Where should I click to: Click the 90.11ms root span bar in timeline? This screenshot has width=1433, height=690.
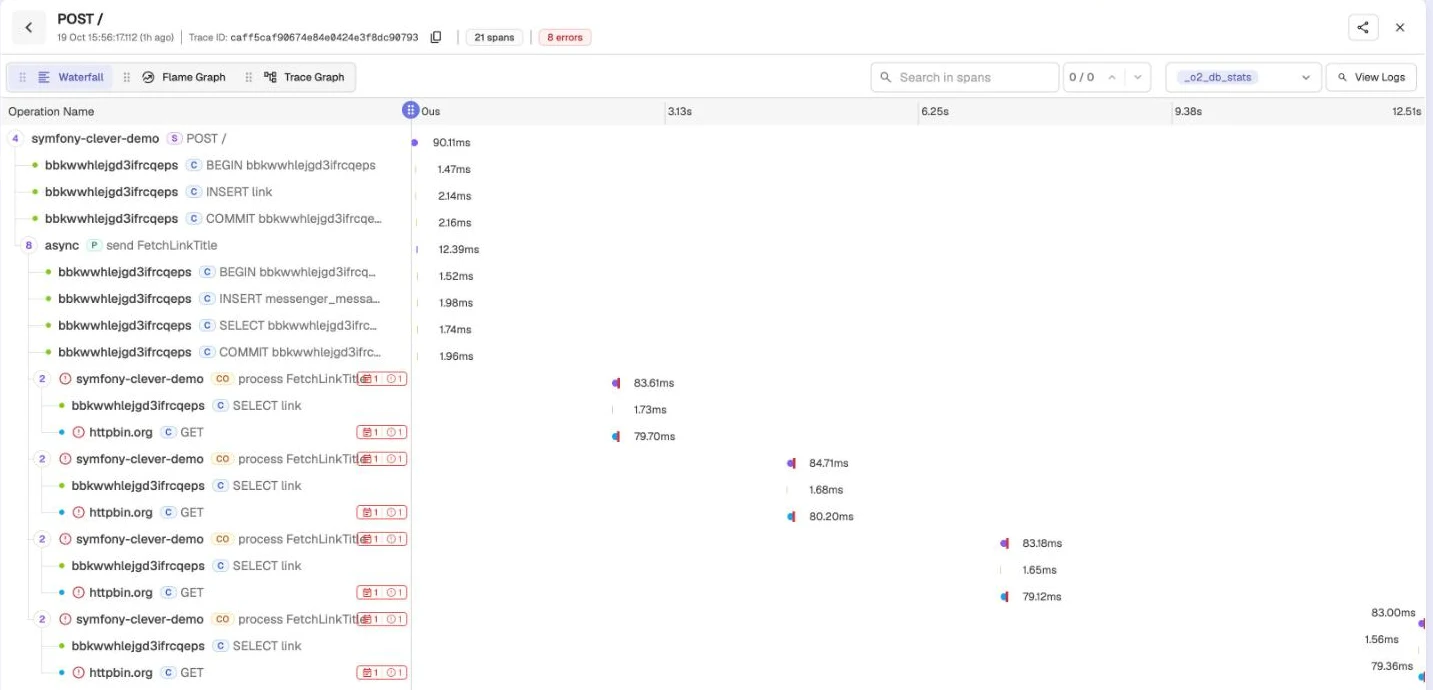[x=414, y=143]
